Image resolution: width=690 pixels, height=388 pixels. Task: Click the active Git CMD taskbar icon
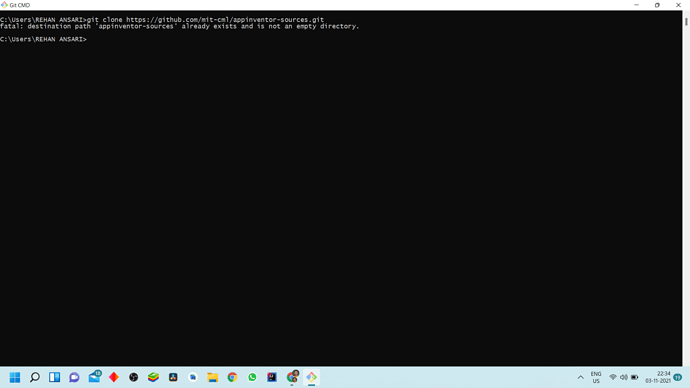312,377
